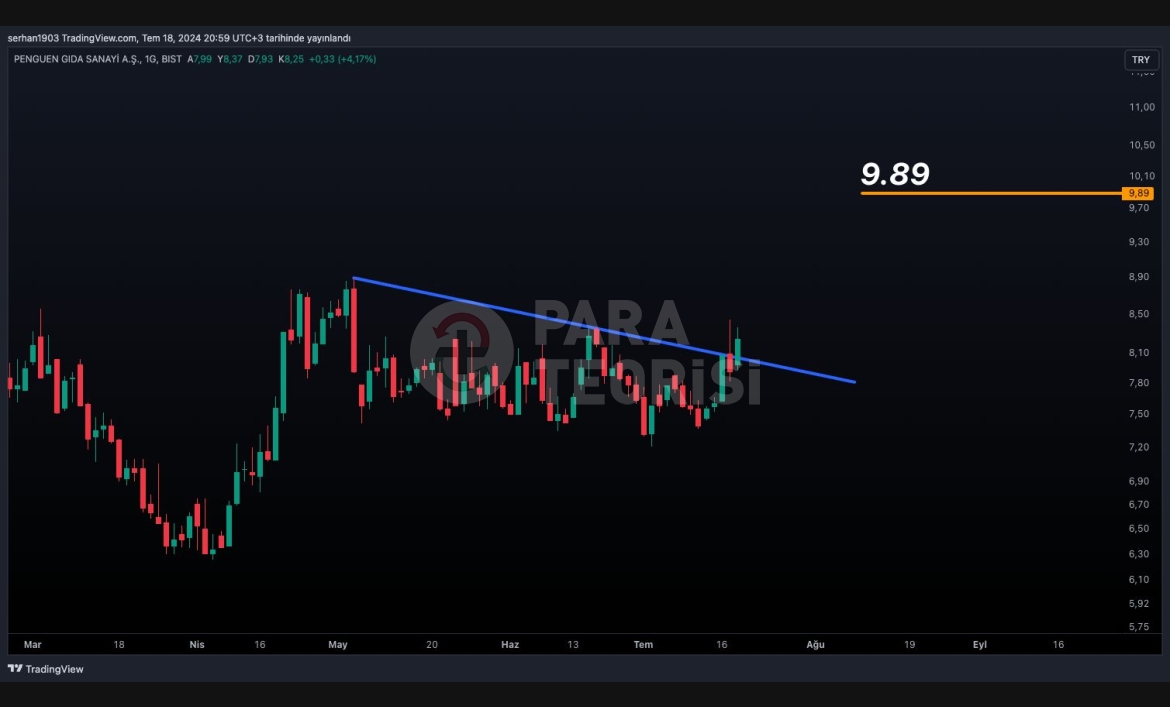Click the 6,30 price axis label
The image size is (1170, 707).
1139,554
